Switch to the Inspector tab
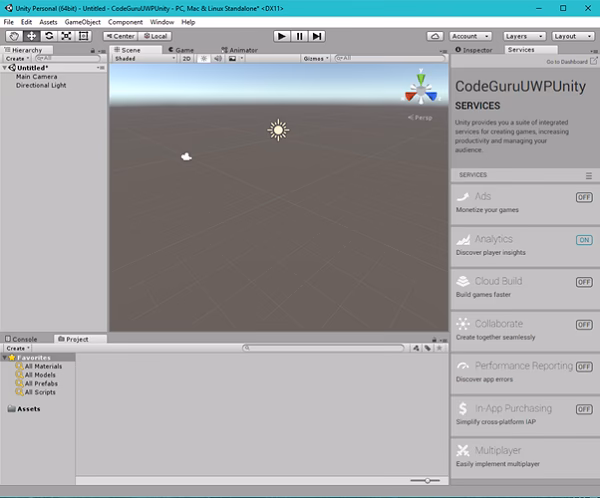 (474, 50)
